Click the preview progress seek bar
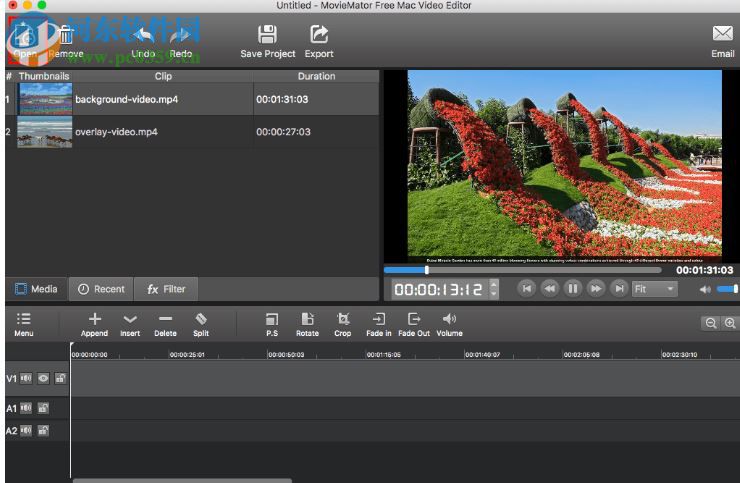This screenshot has width=740, height=483. [x=522, y=270]
